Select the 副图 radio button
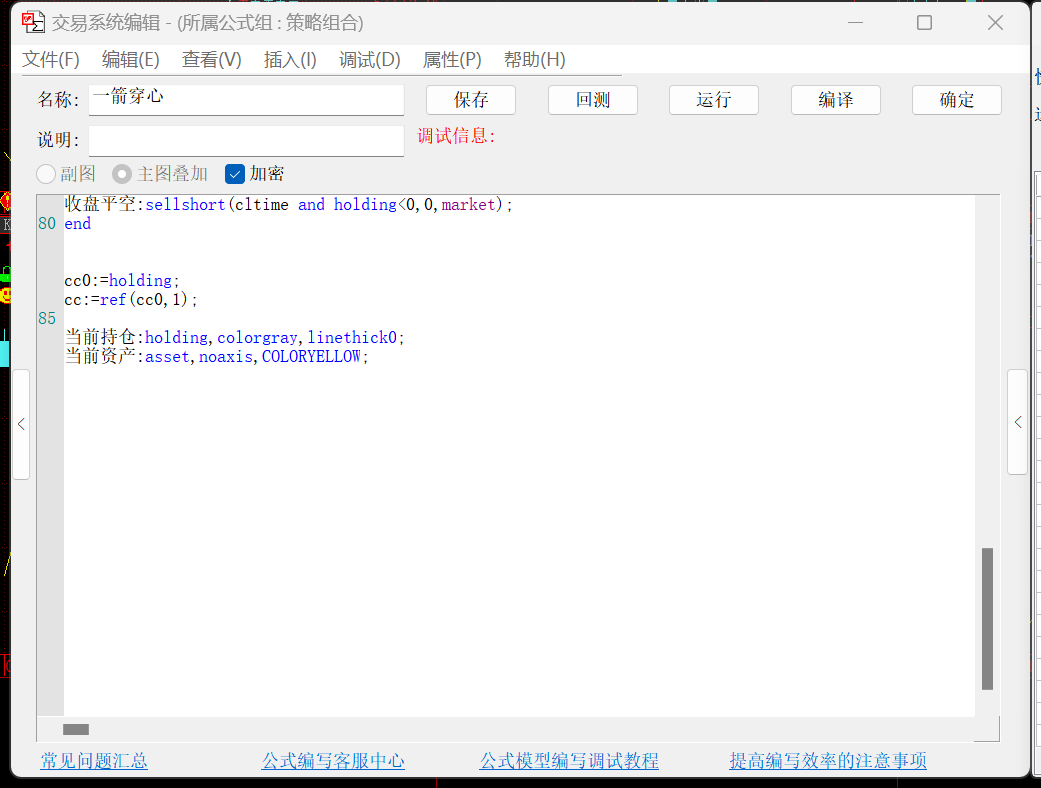 pos(46,174)
